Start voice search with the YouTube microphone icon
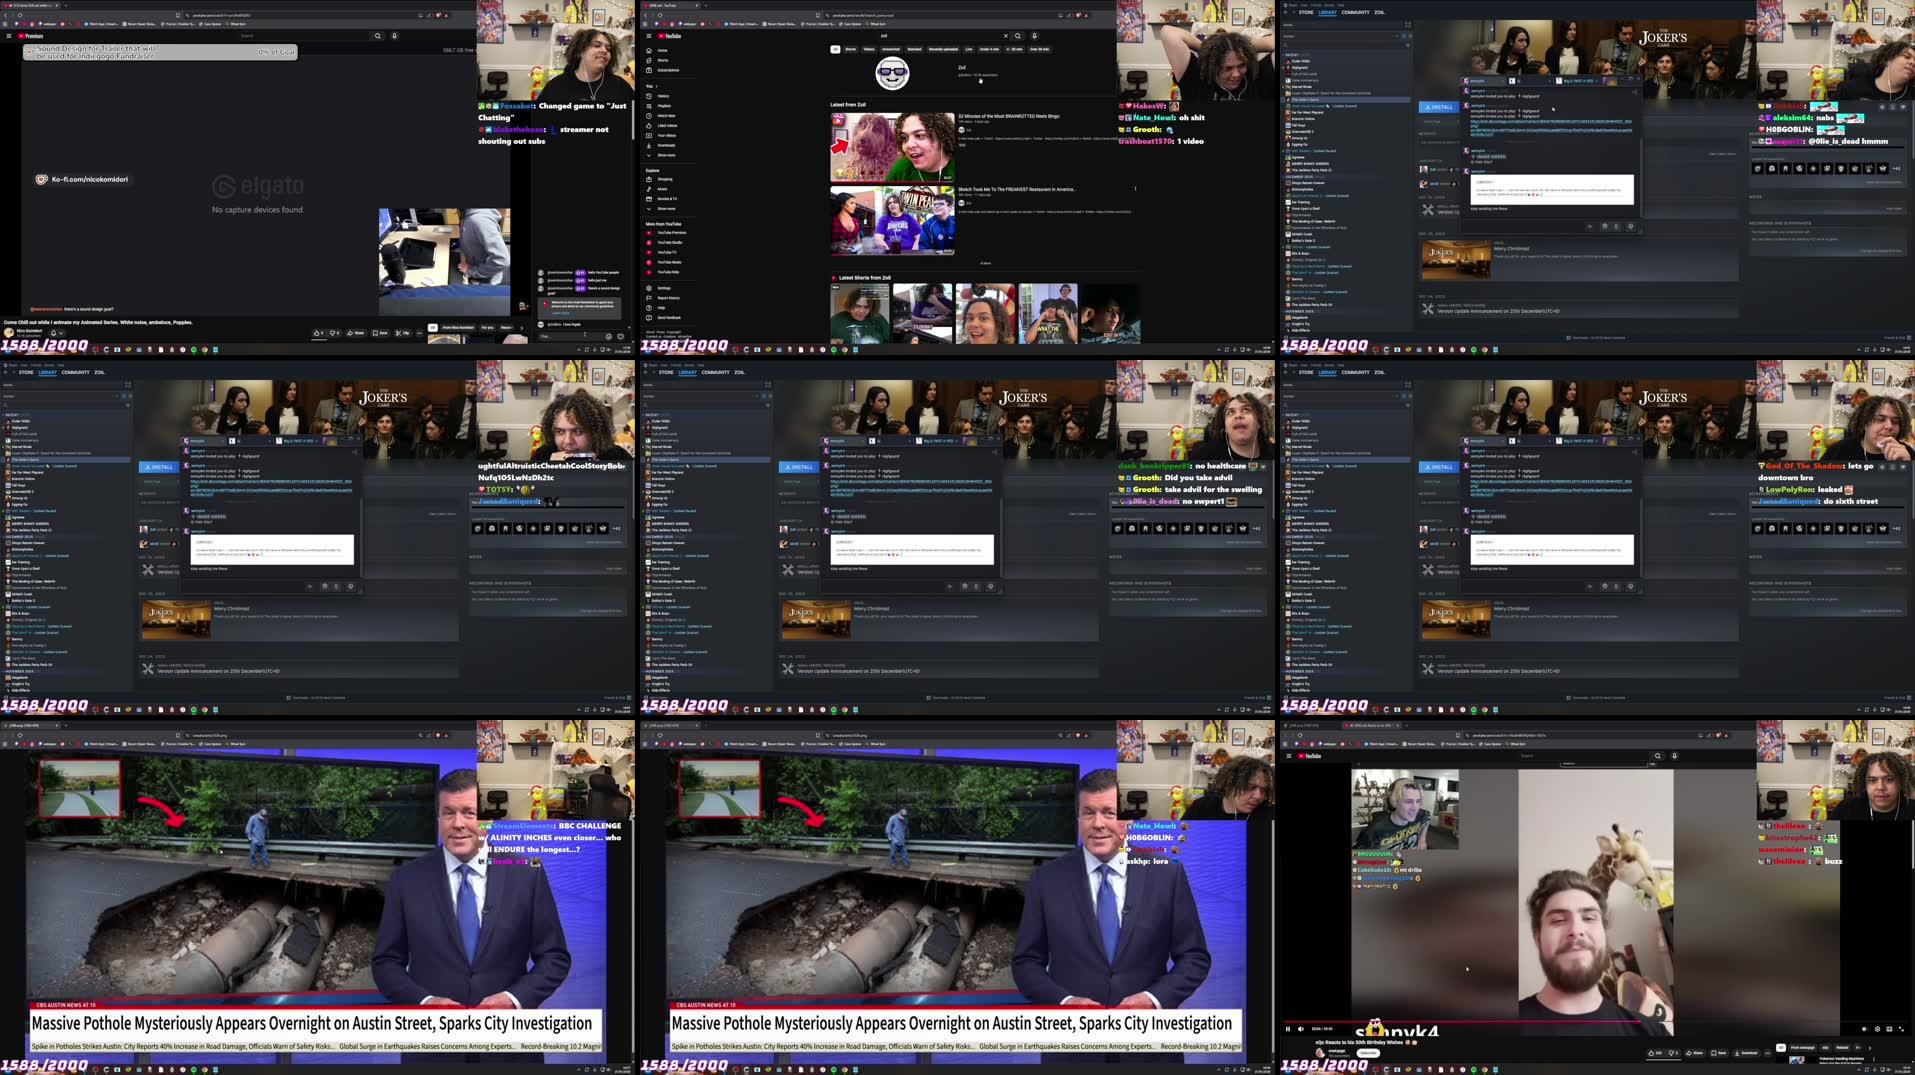Image resolution: width=1915 pixels, height=1075 pixels. click(x=1035, y=36)
